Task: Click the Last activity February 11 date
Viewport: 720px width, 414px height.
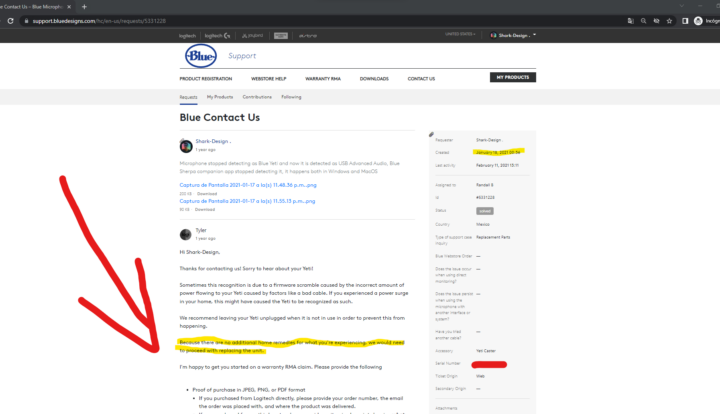Action: point(497,165)
